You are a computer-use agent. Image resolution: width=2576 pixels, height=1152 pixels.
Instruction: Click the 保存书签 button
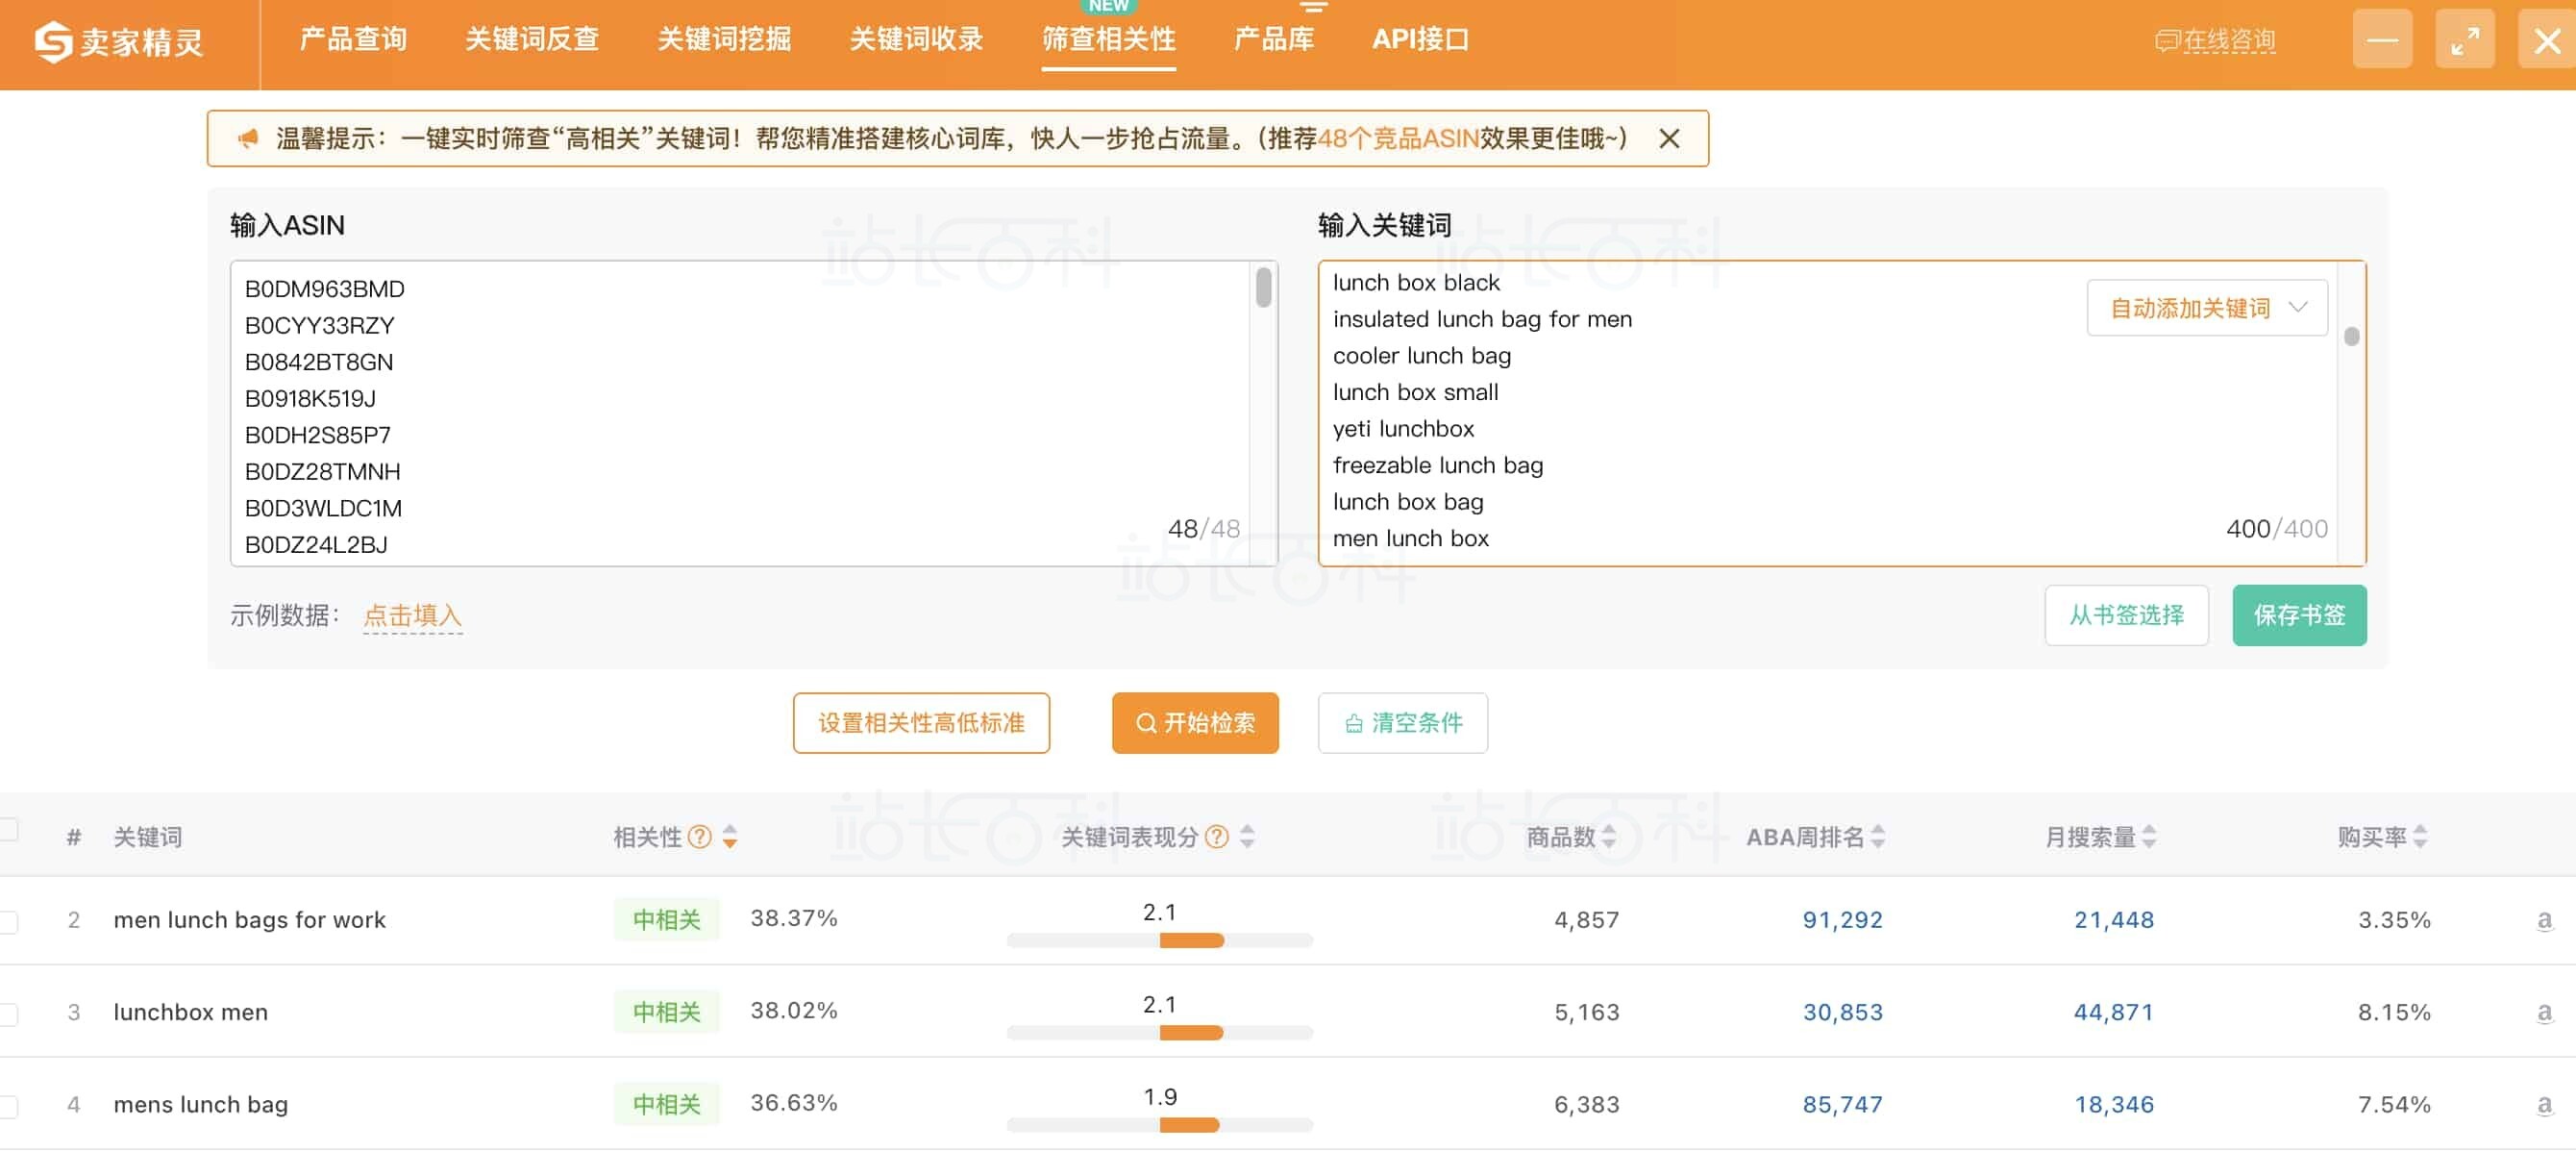(x=2299, y=615)
